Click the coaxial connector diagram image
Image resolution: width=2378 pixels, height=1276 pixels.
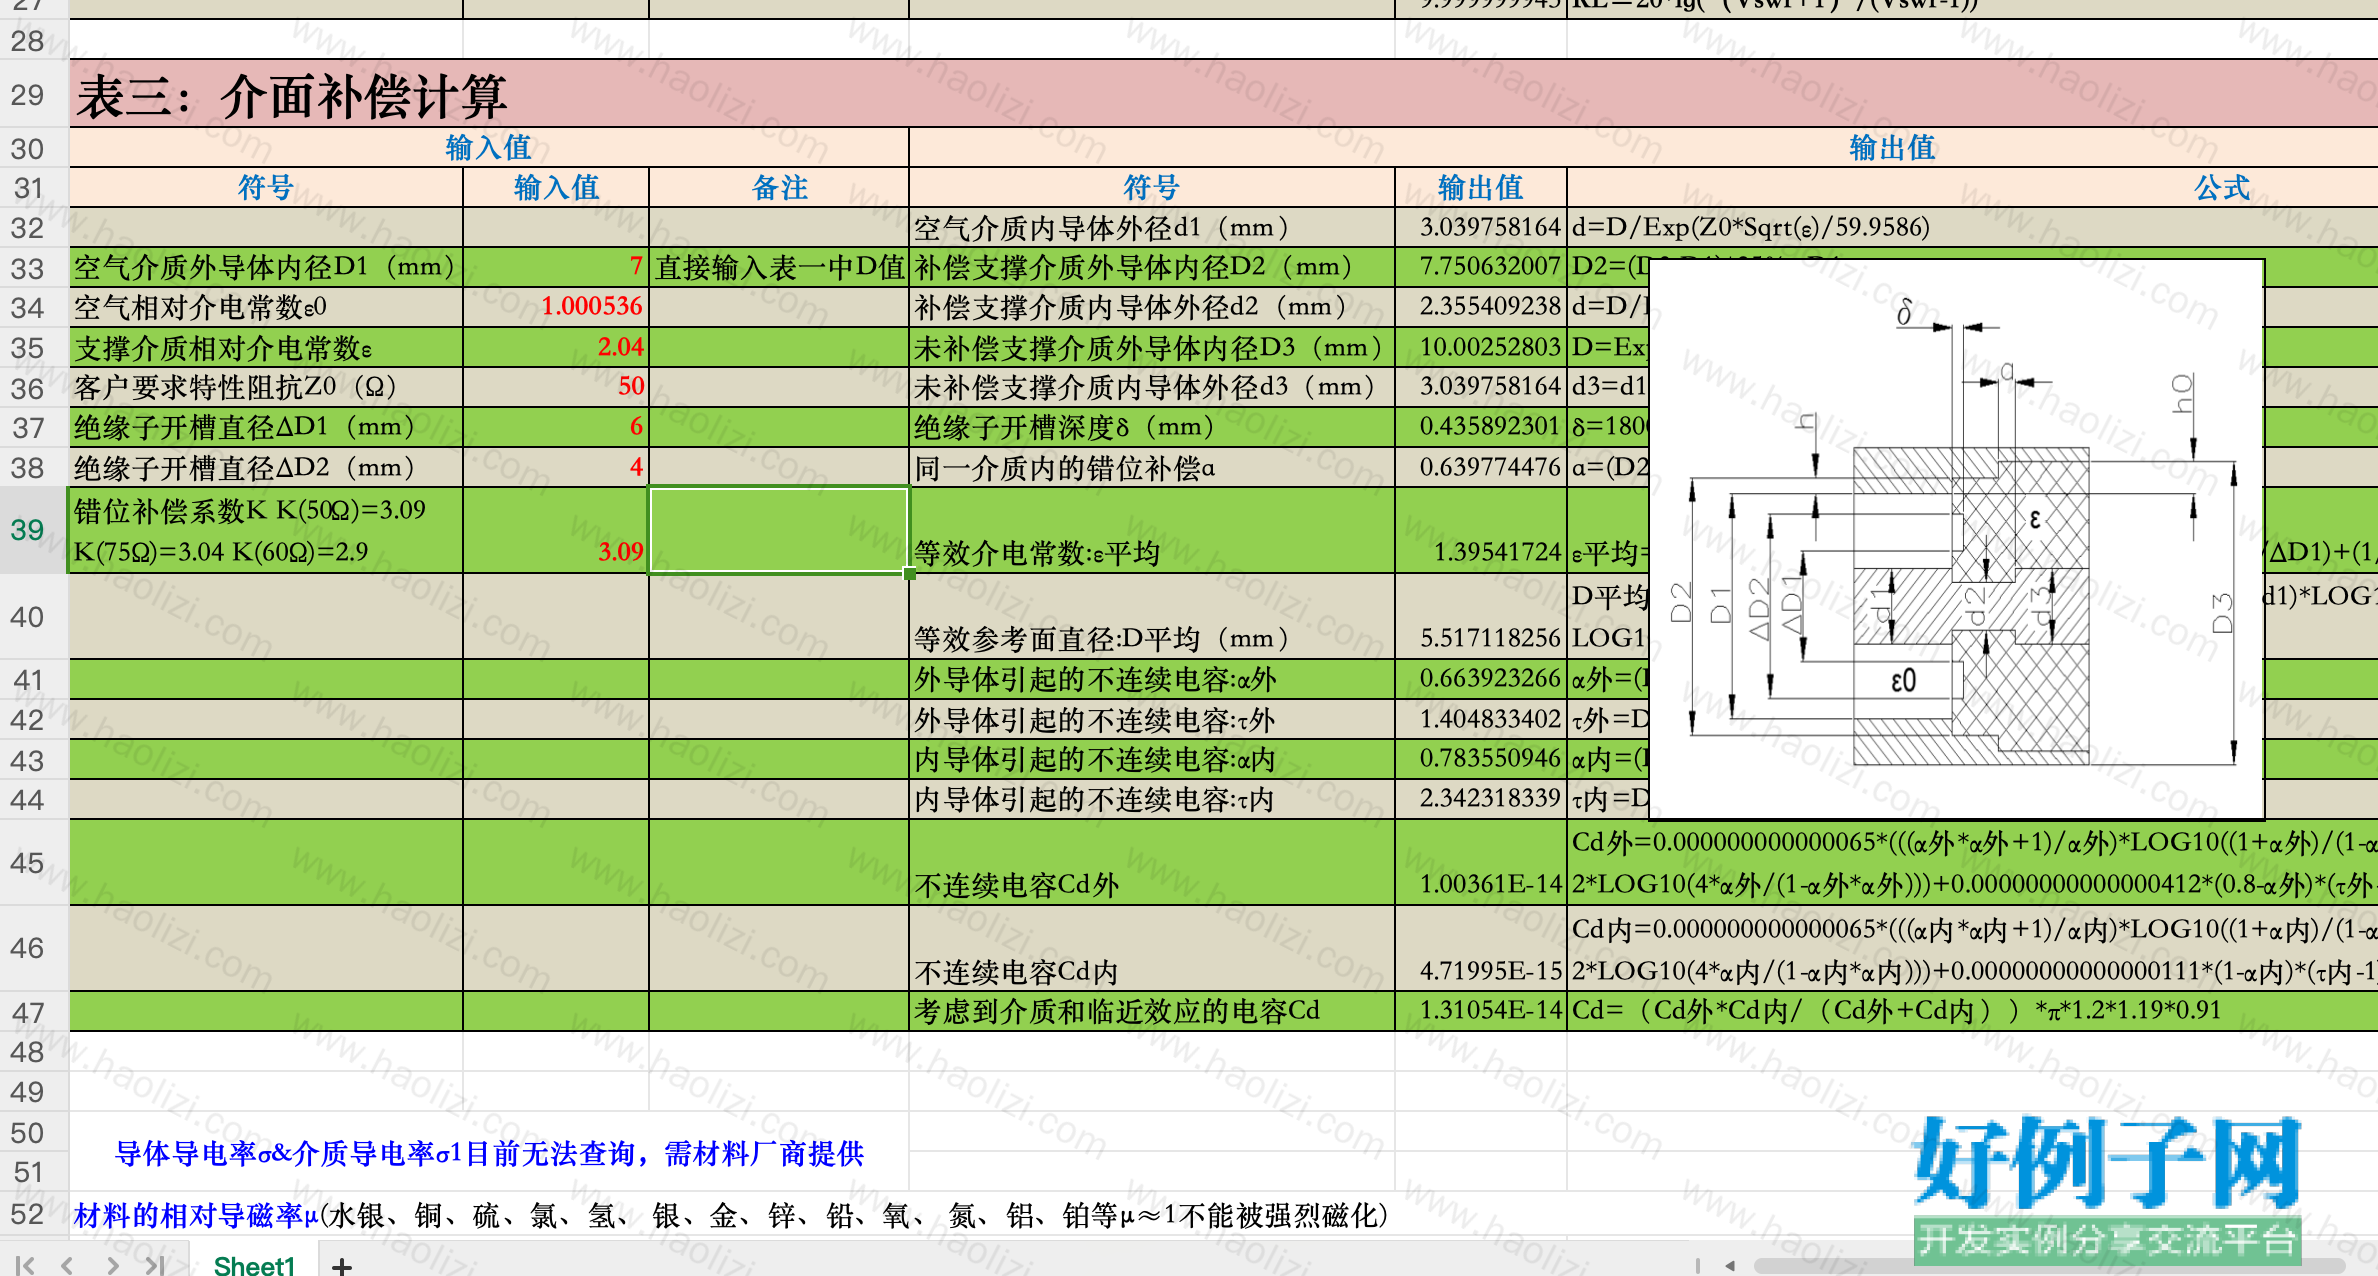point(1956,539)
